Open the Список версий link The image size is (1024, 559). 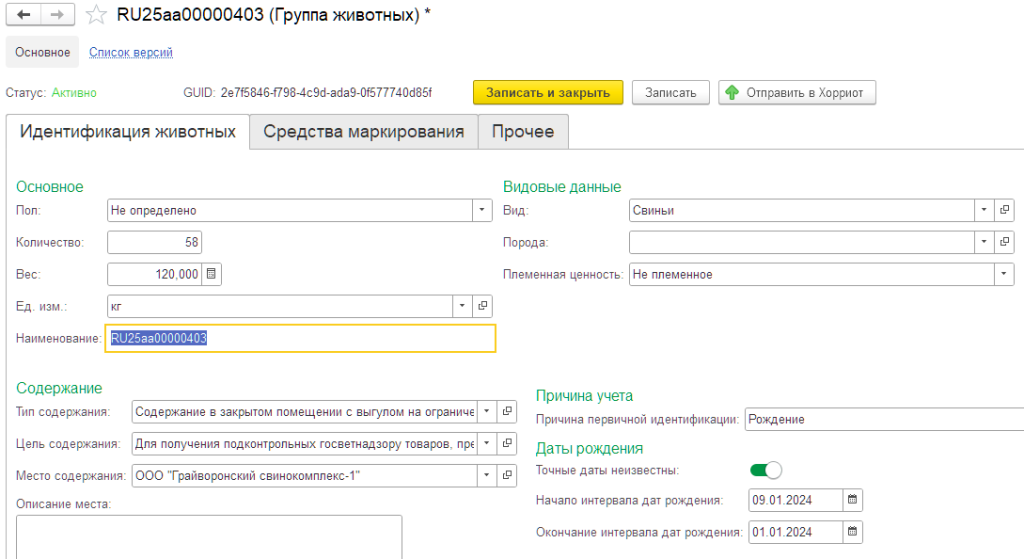point(131,52)
